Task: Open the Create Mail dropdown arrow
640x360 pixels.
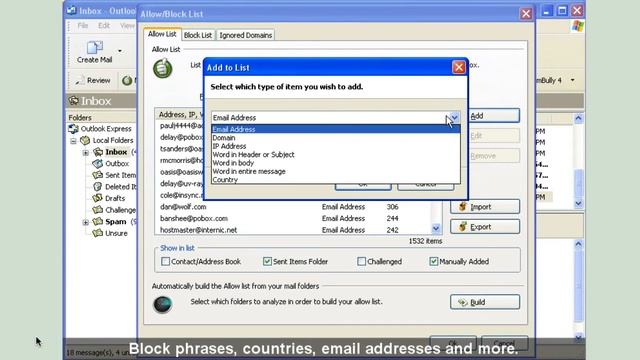Action: [x=120, y=51]
